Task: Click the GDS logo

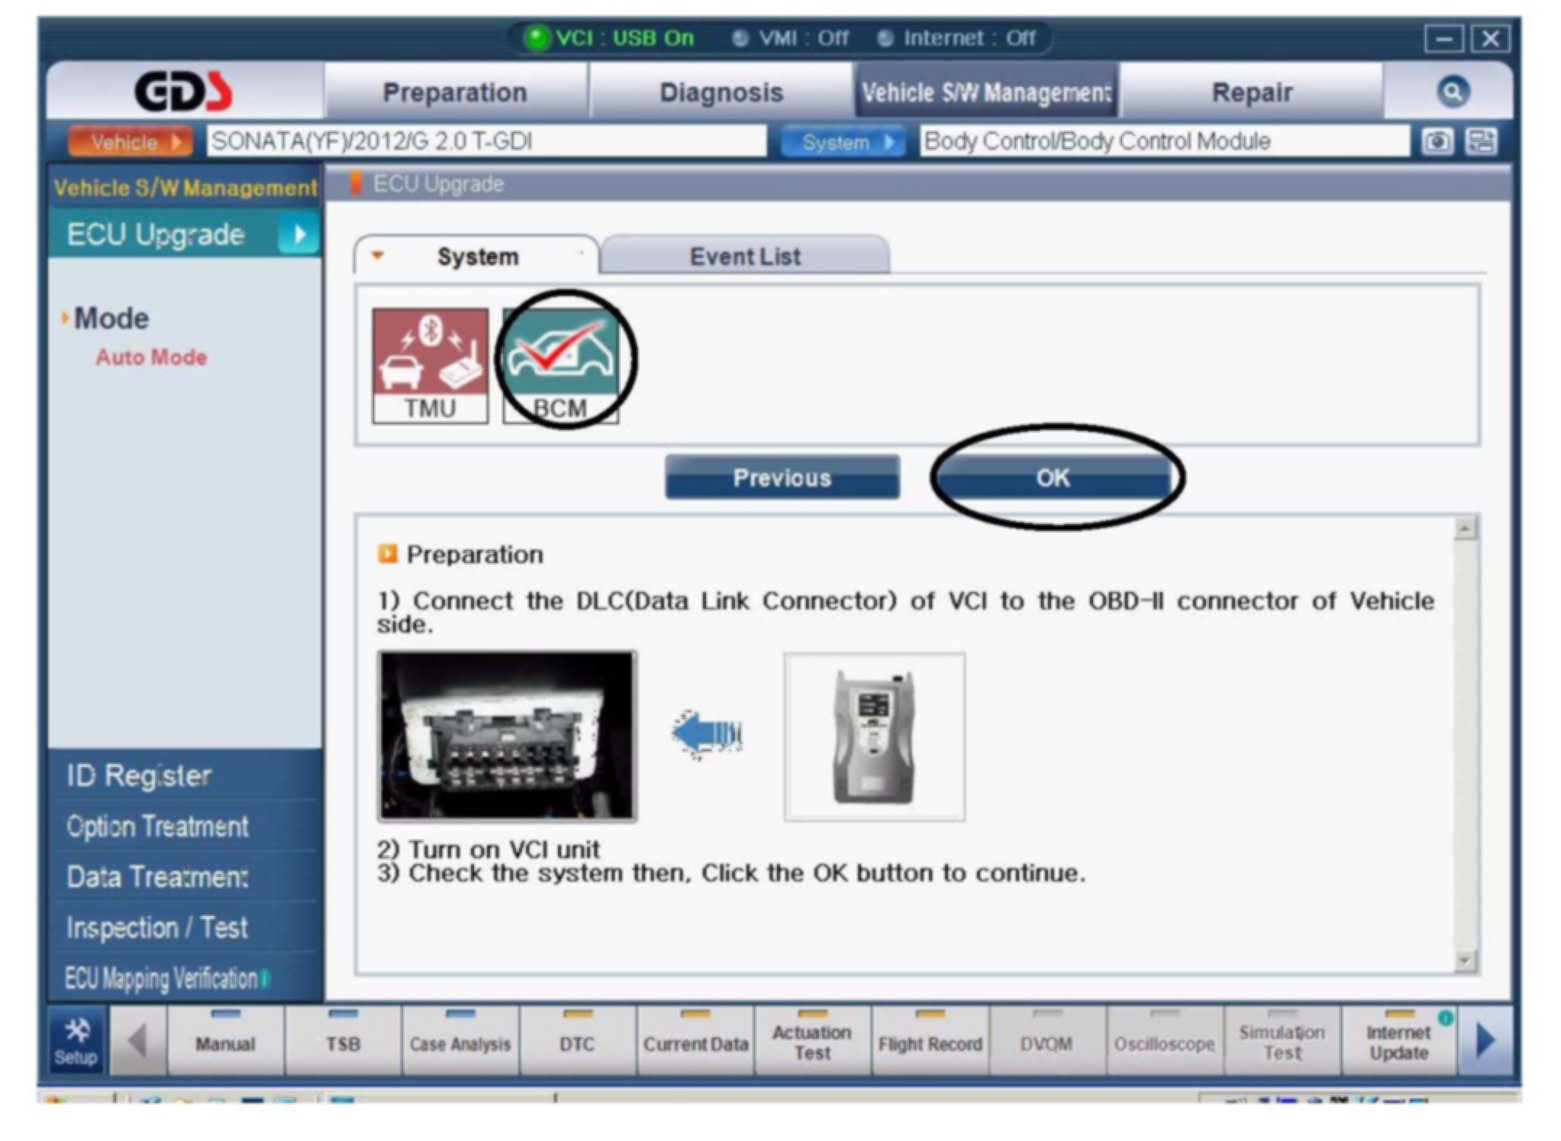Action: (184, 92)
